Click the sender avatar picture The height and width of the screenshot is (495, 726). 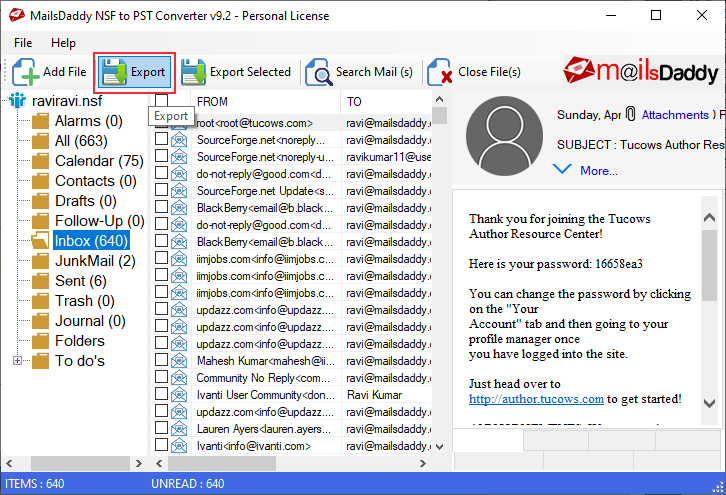(x=504, y=135)
